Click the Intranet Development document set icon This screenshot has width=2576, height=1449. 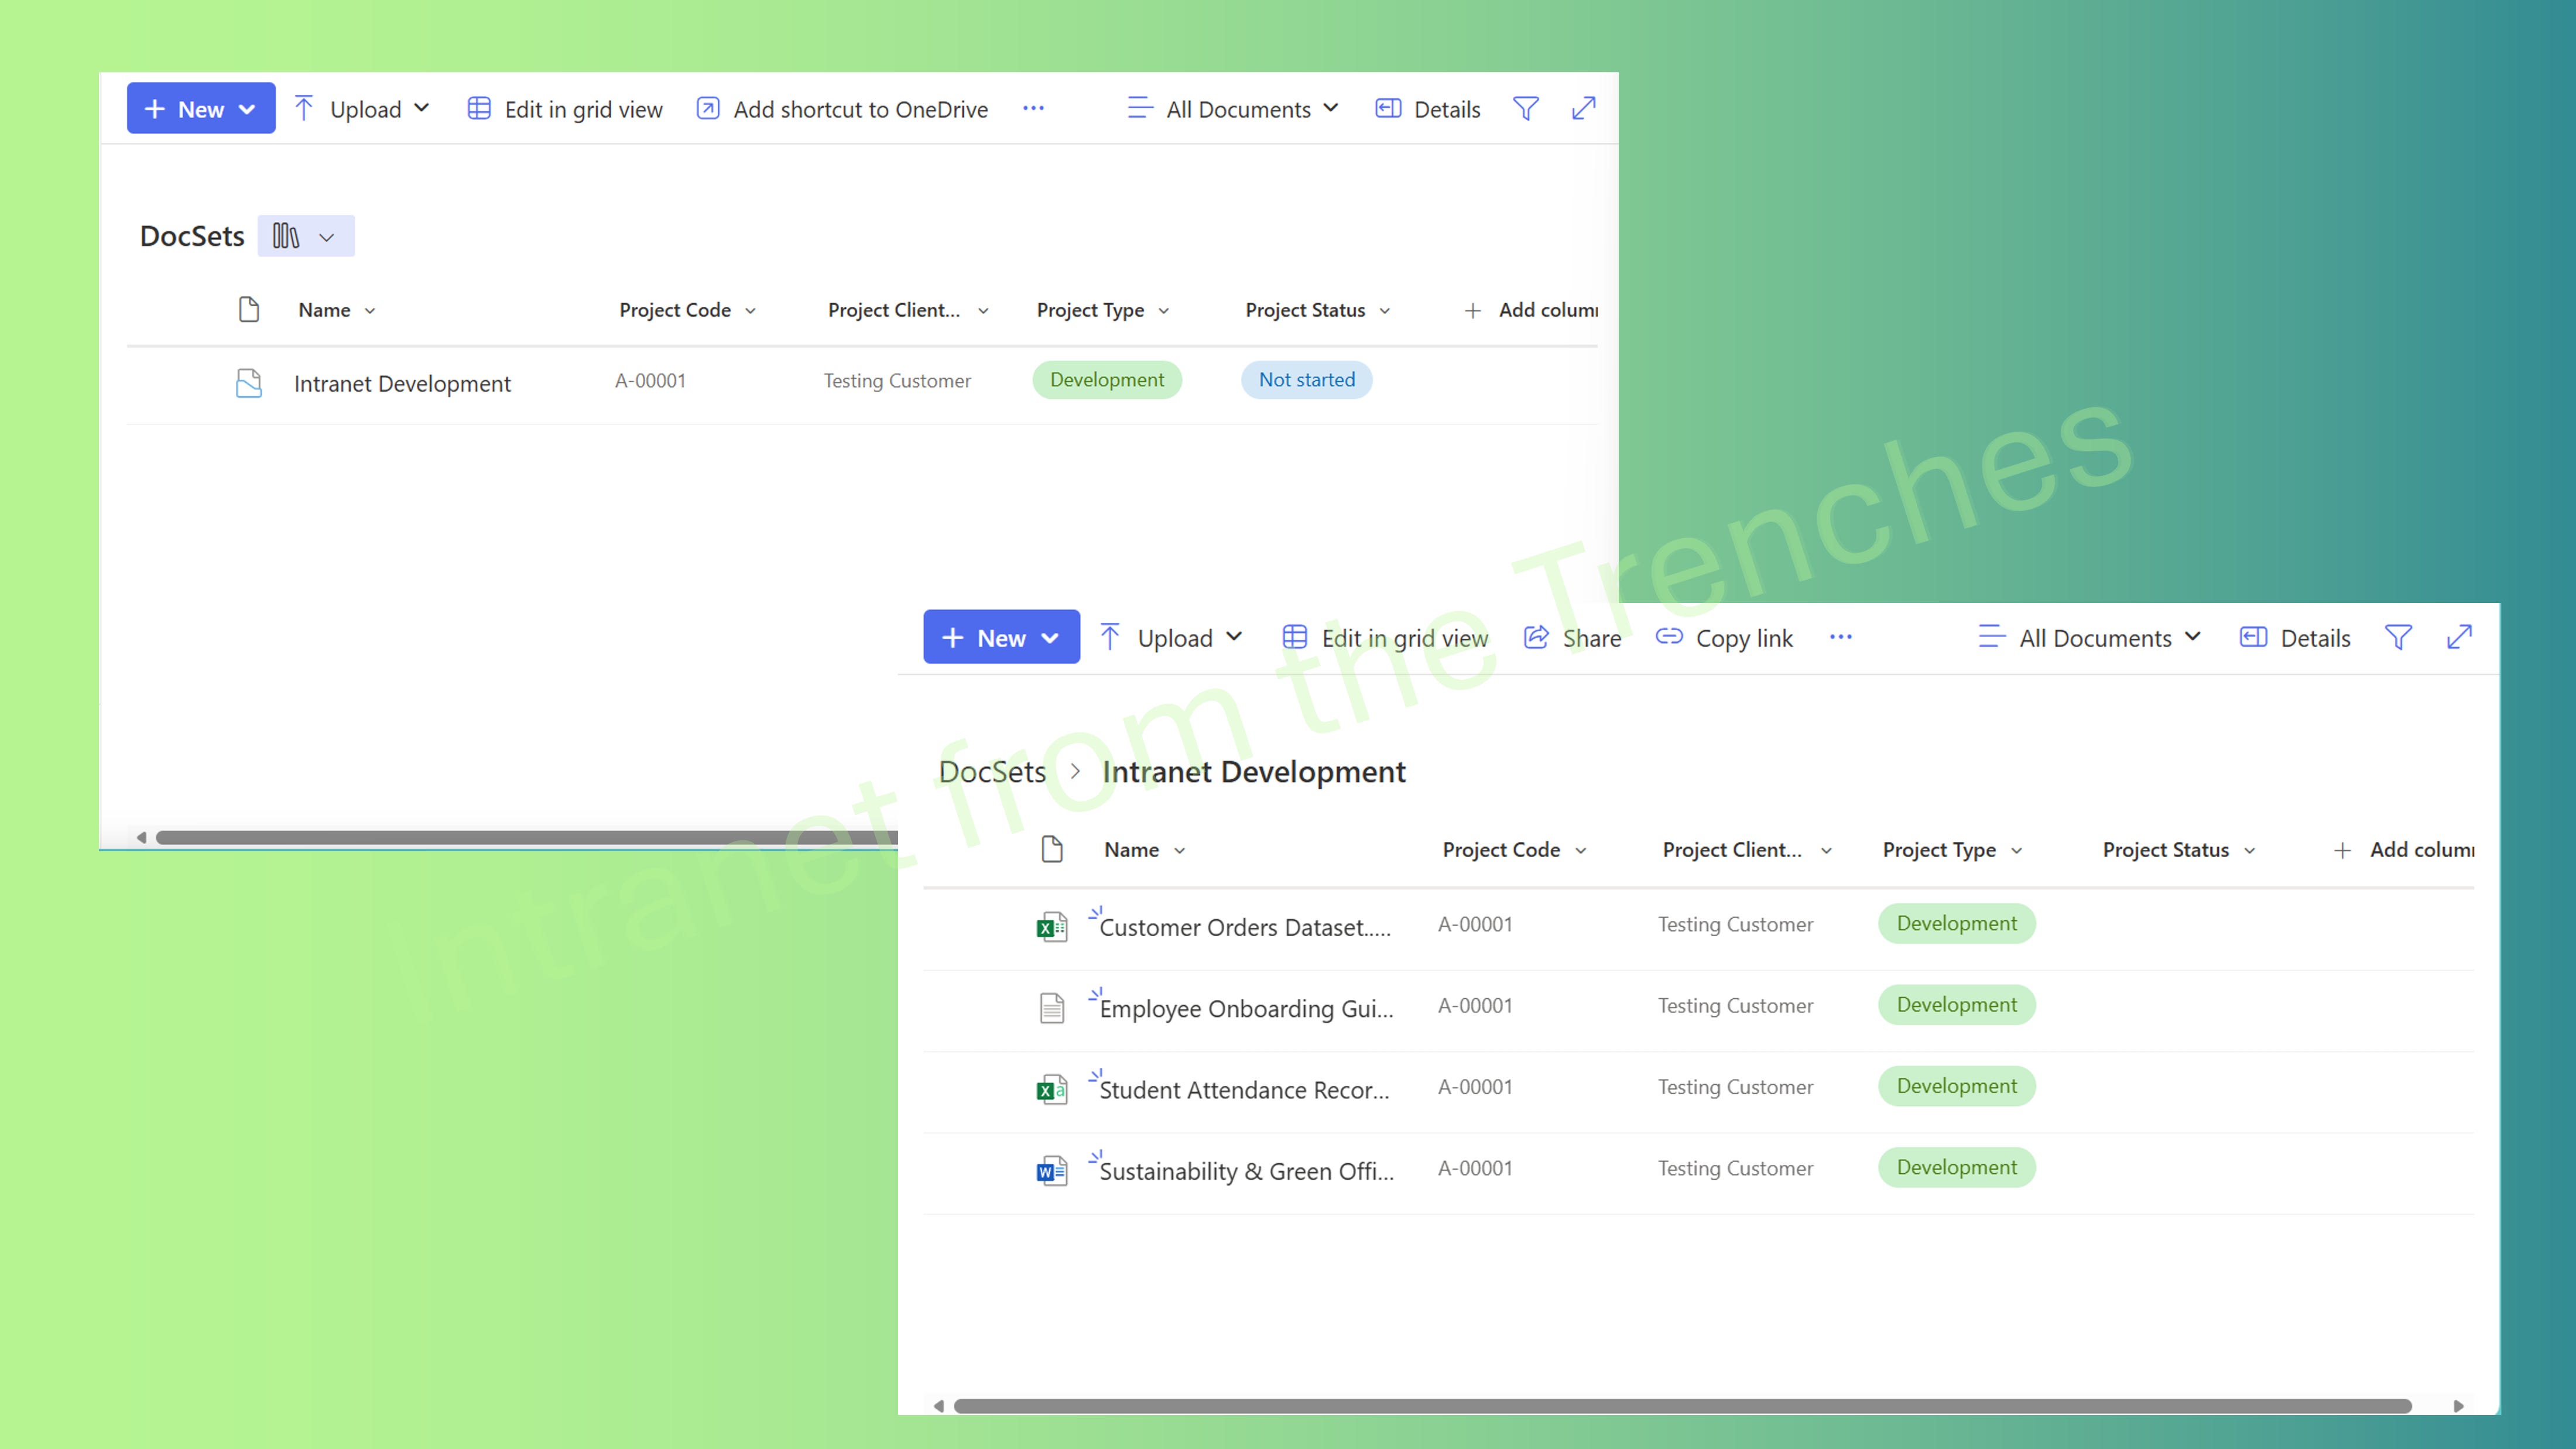tap(248, 383)
